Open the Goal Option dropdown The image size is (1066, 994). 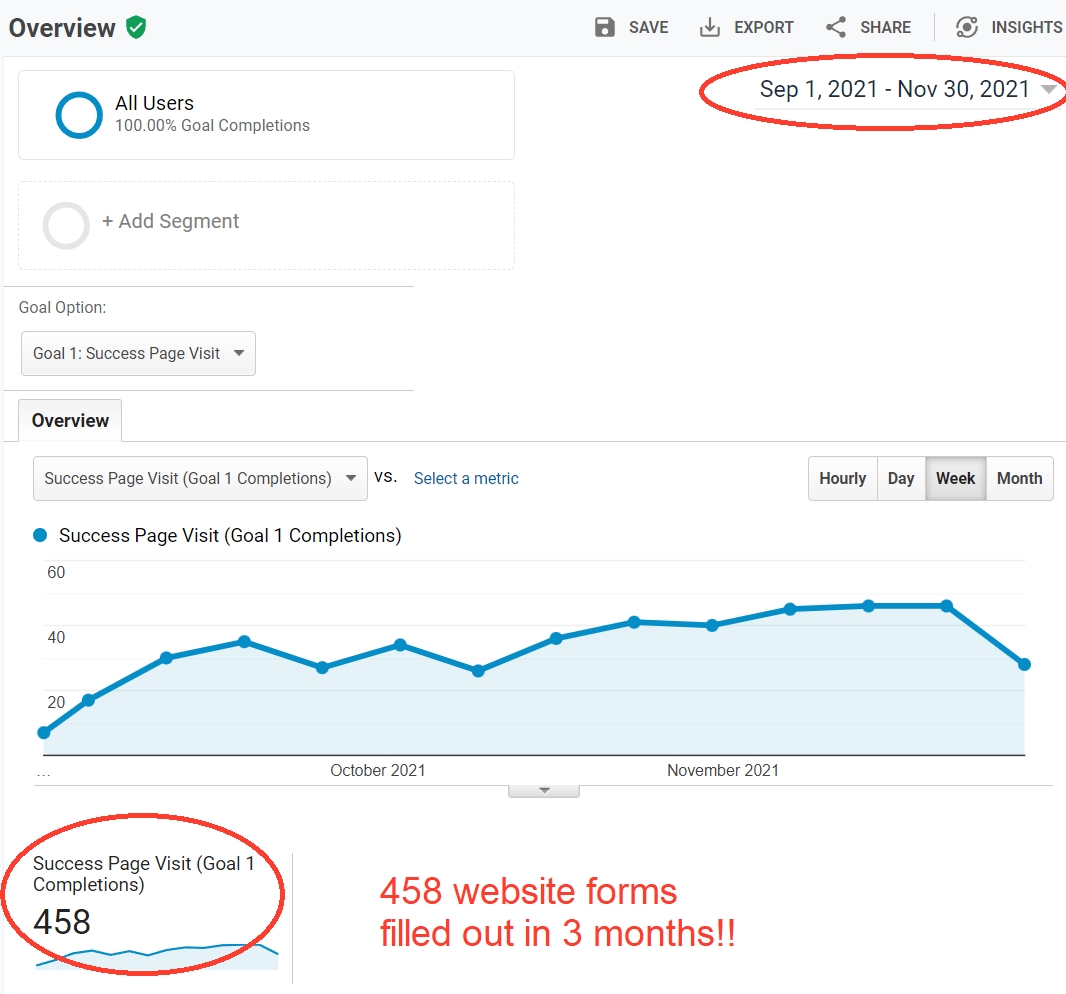[x=138, y=354]
